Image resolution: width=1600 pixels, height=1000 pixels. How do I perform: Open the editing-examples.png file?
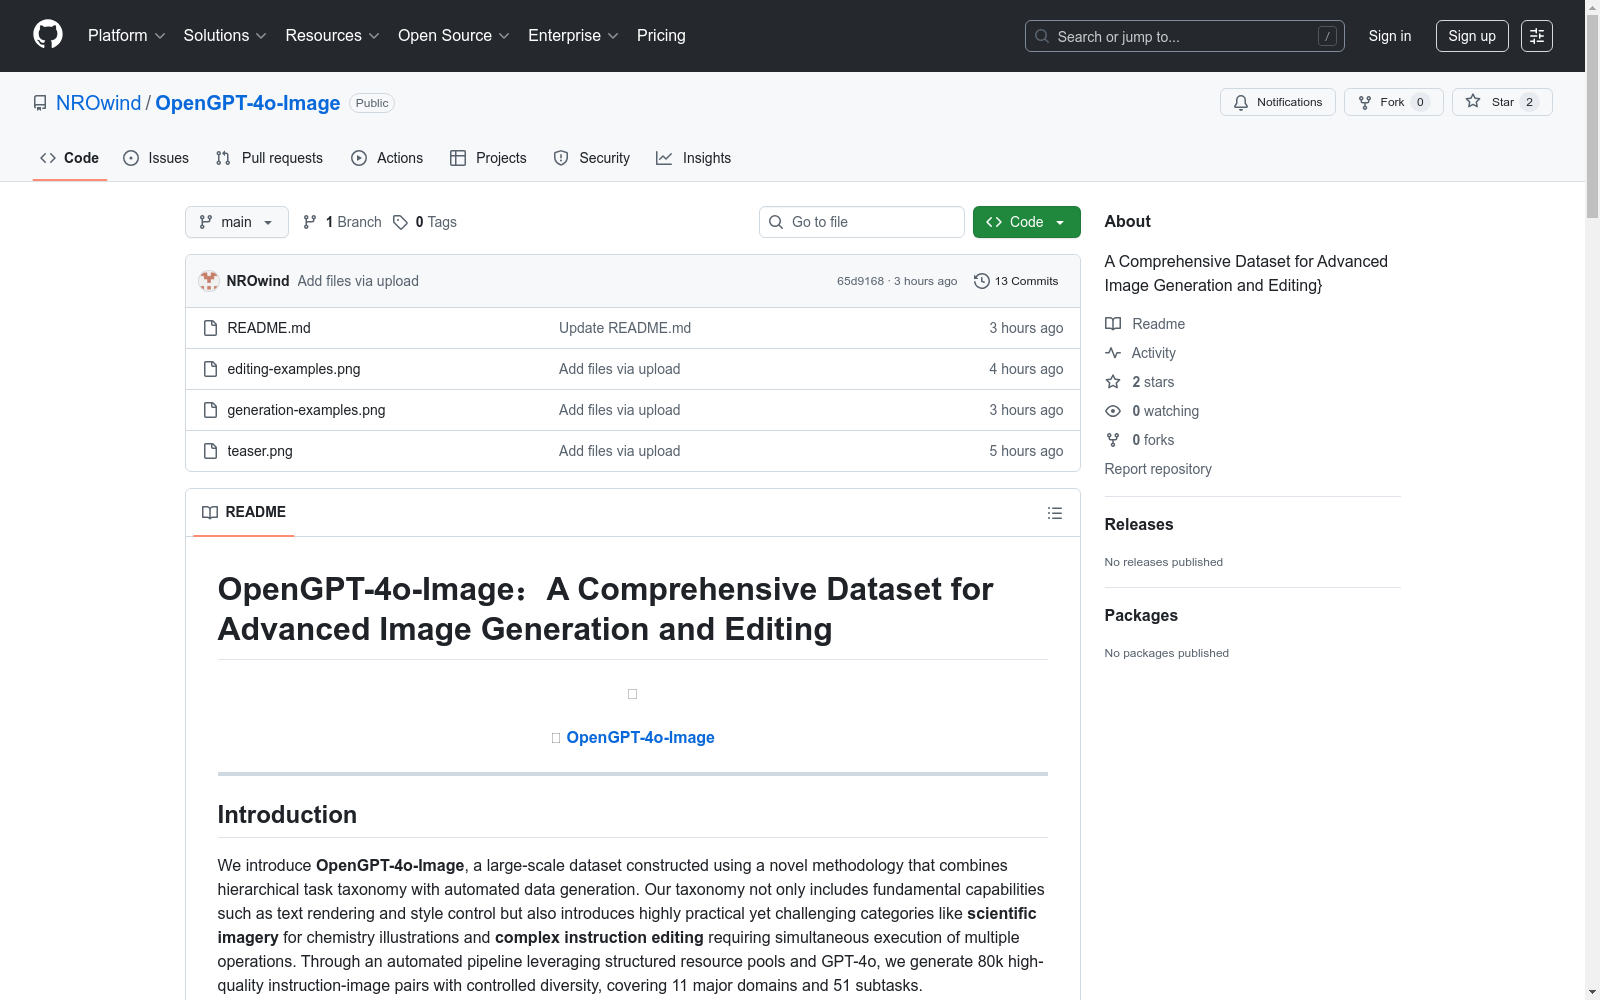coord(294,369)
